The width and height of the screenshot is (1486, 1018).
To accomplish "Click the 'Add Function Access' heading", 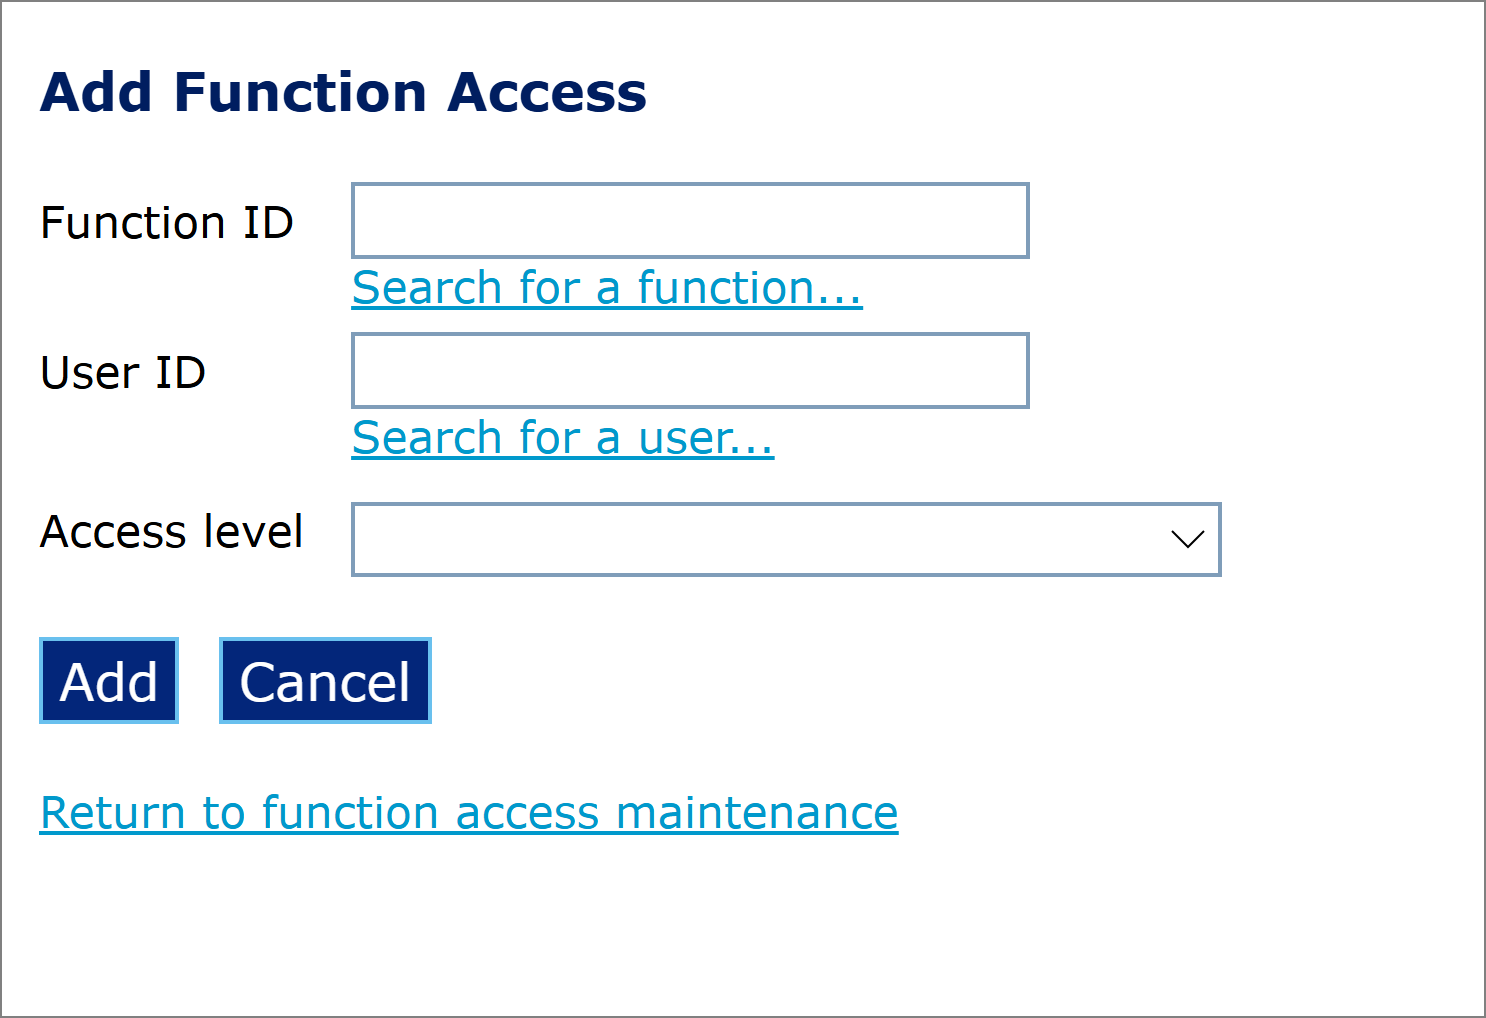I will pos(343,92).
